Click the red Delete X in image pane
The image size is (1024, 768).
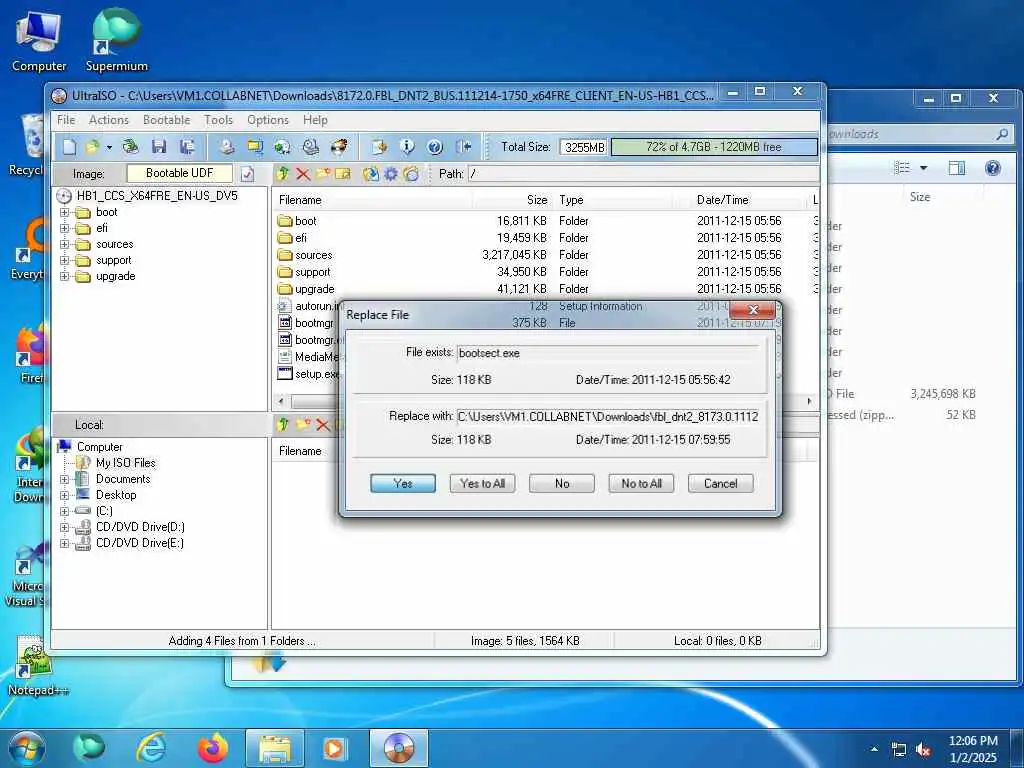pyautogui.click(x=303, y=174)
